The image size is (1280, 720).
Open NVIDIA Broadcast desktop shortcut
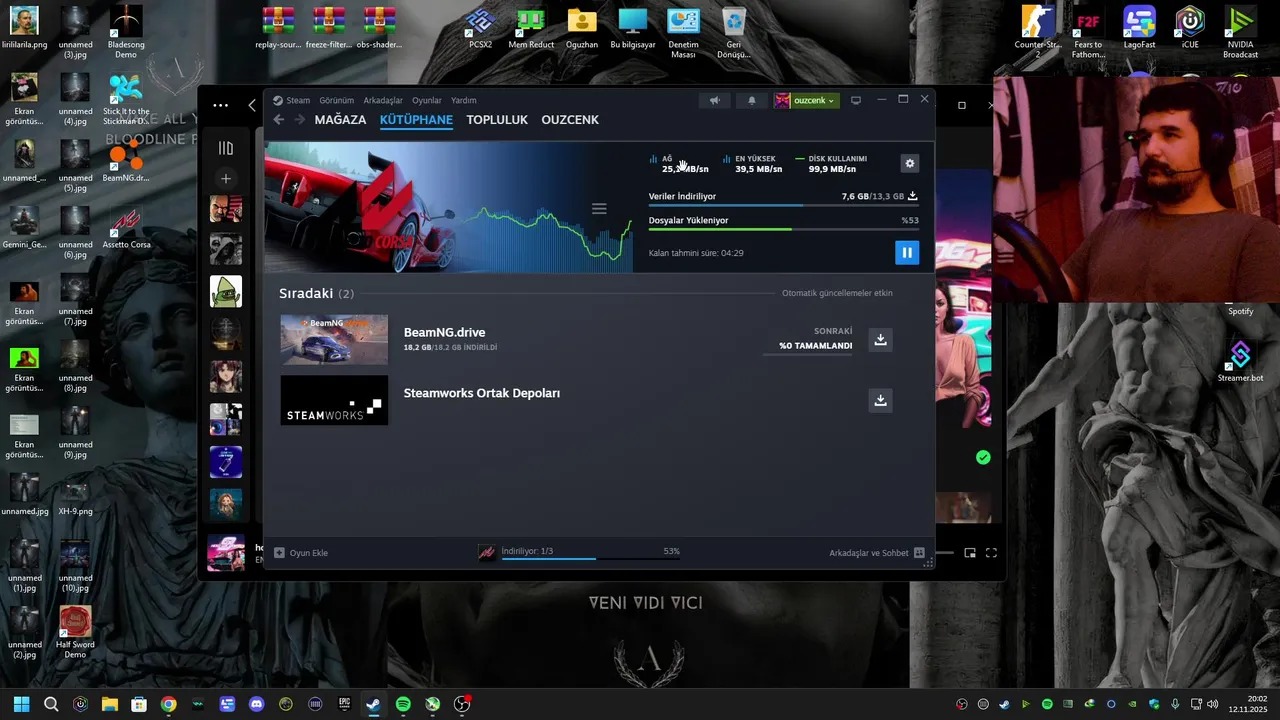[1240, 32]
